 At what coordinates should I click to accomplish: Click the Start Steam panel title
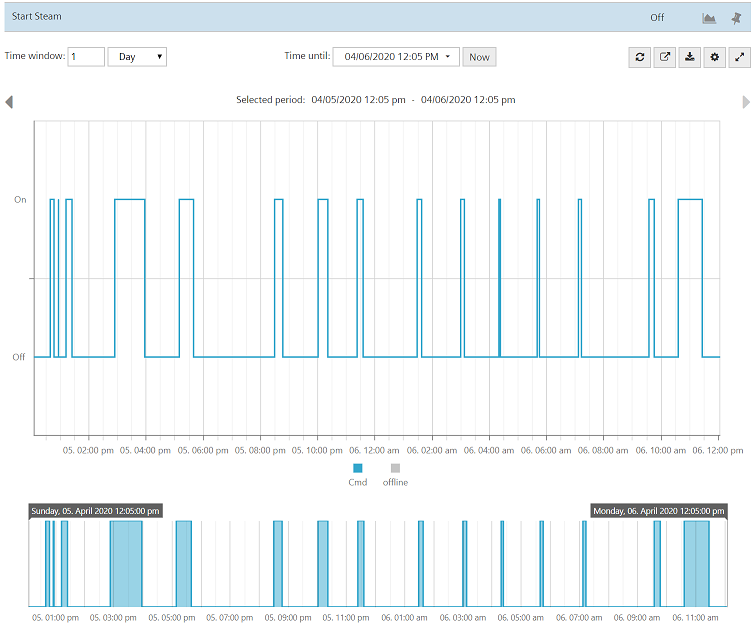(37, 17)
